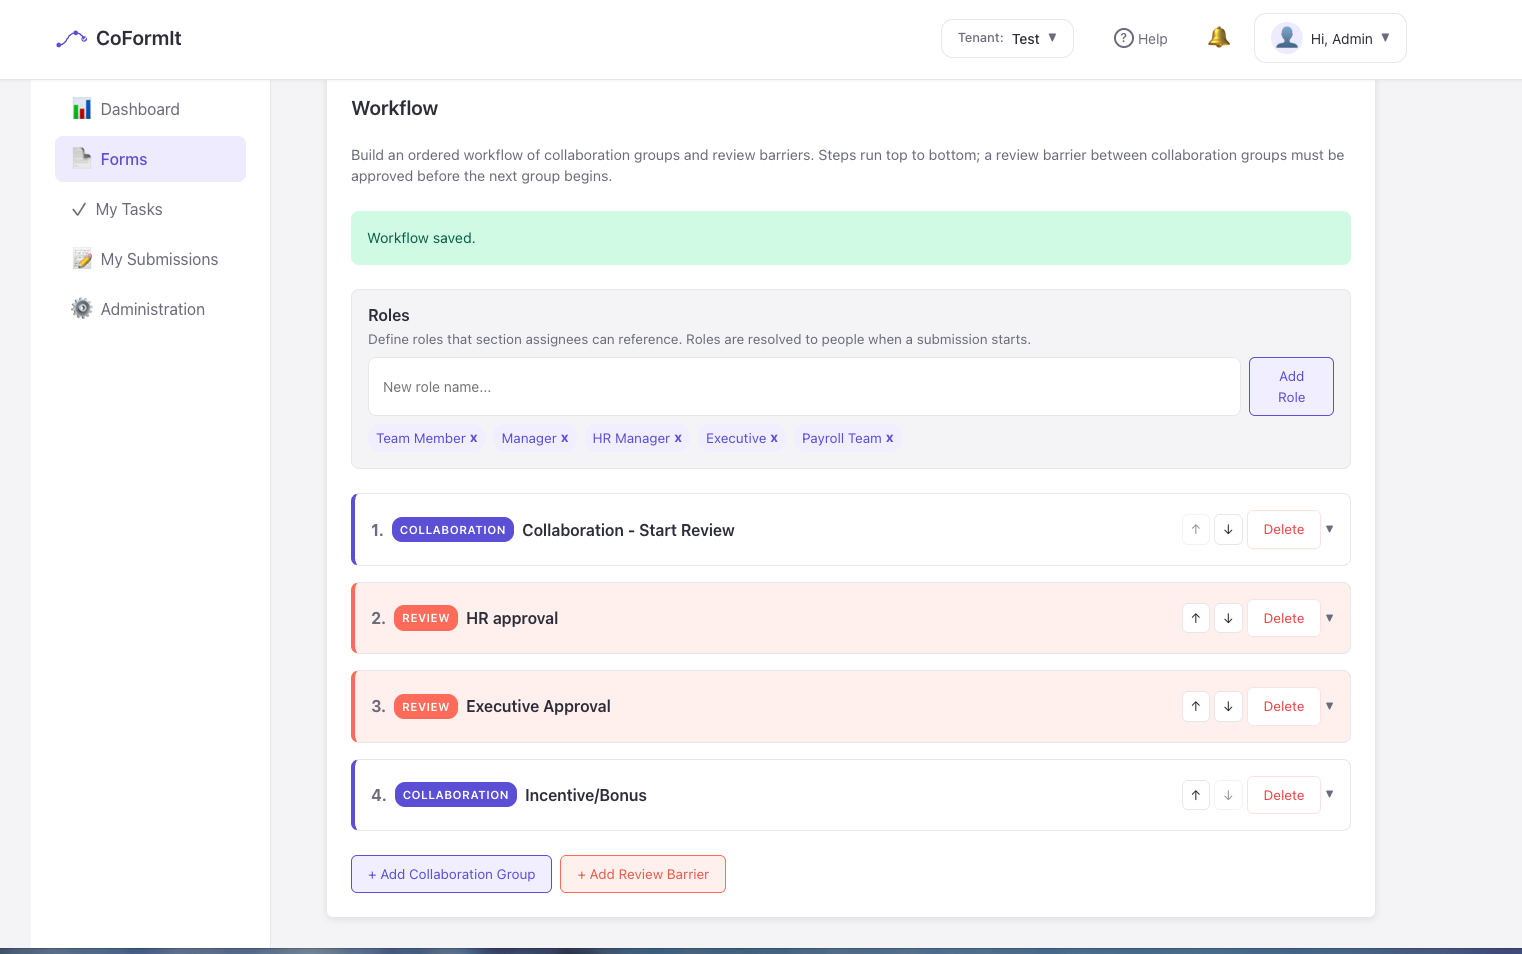The width and height of the screenshot is (1522, 954).
Task: Open Administration in the sidebar
Action: tap(150, 309)
